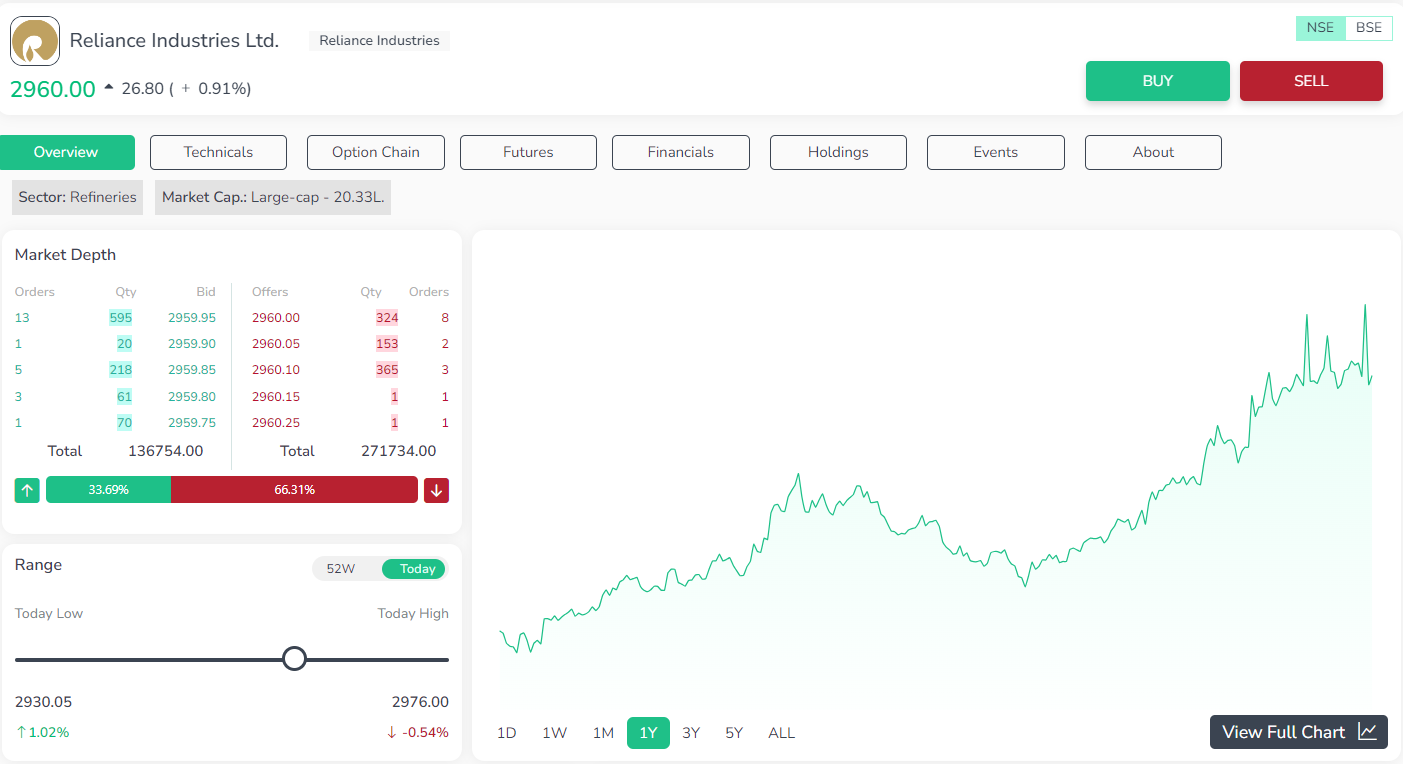The image size is (1403, 764).
Task: Click the offer price 2960.10
Action: (276, 370)
